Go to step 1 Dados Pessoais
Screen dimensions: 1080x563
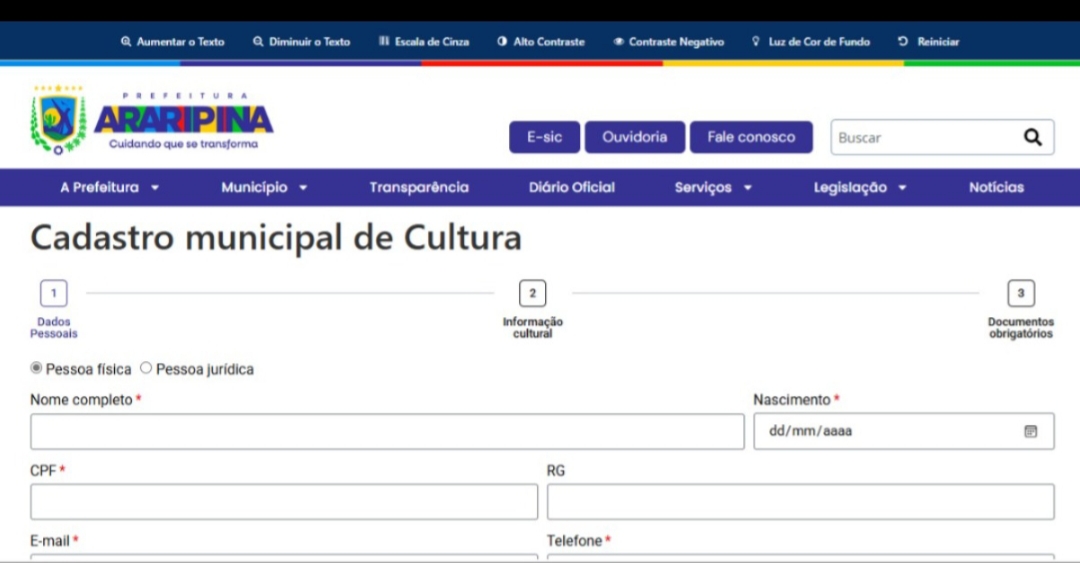click(54, 309)
